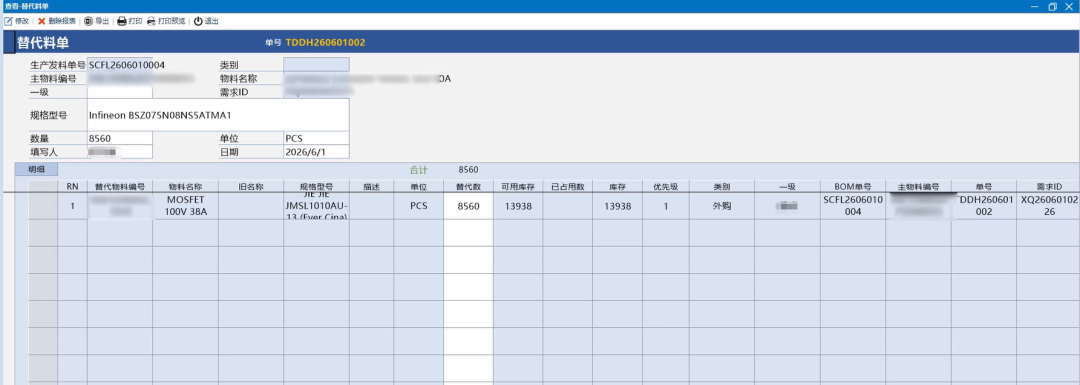Select the row header of row 1
Viewport: 1080px width, 385px height.
coord(43,206)
